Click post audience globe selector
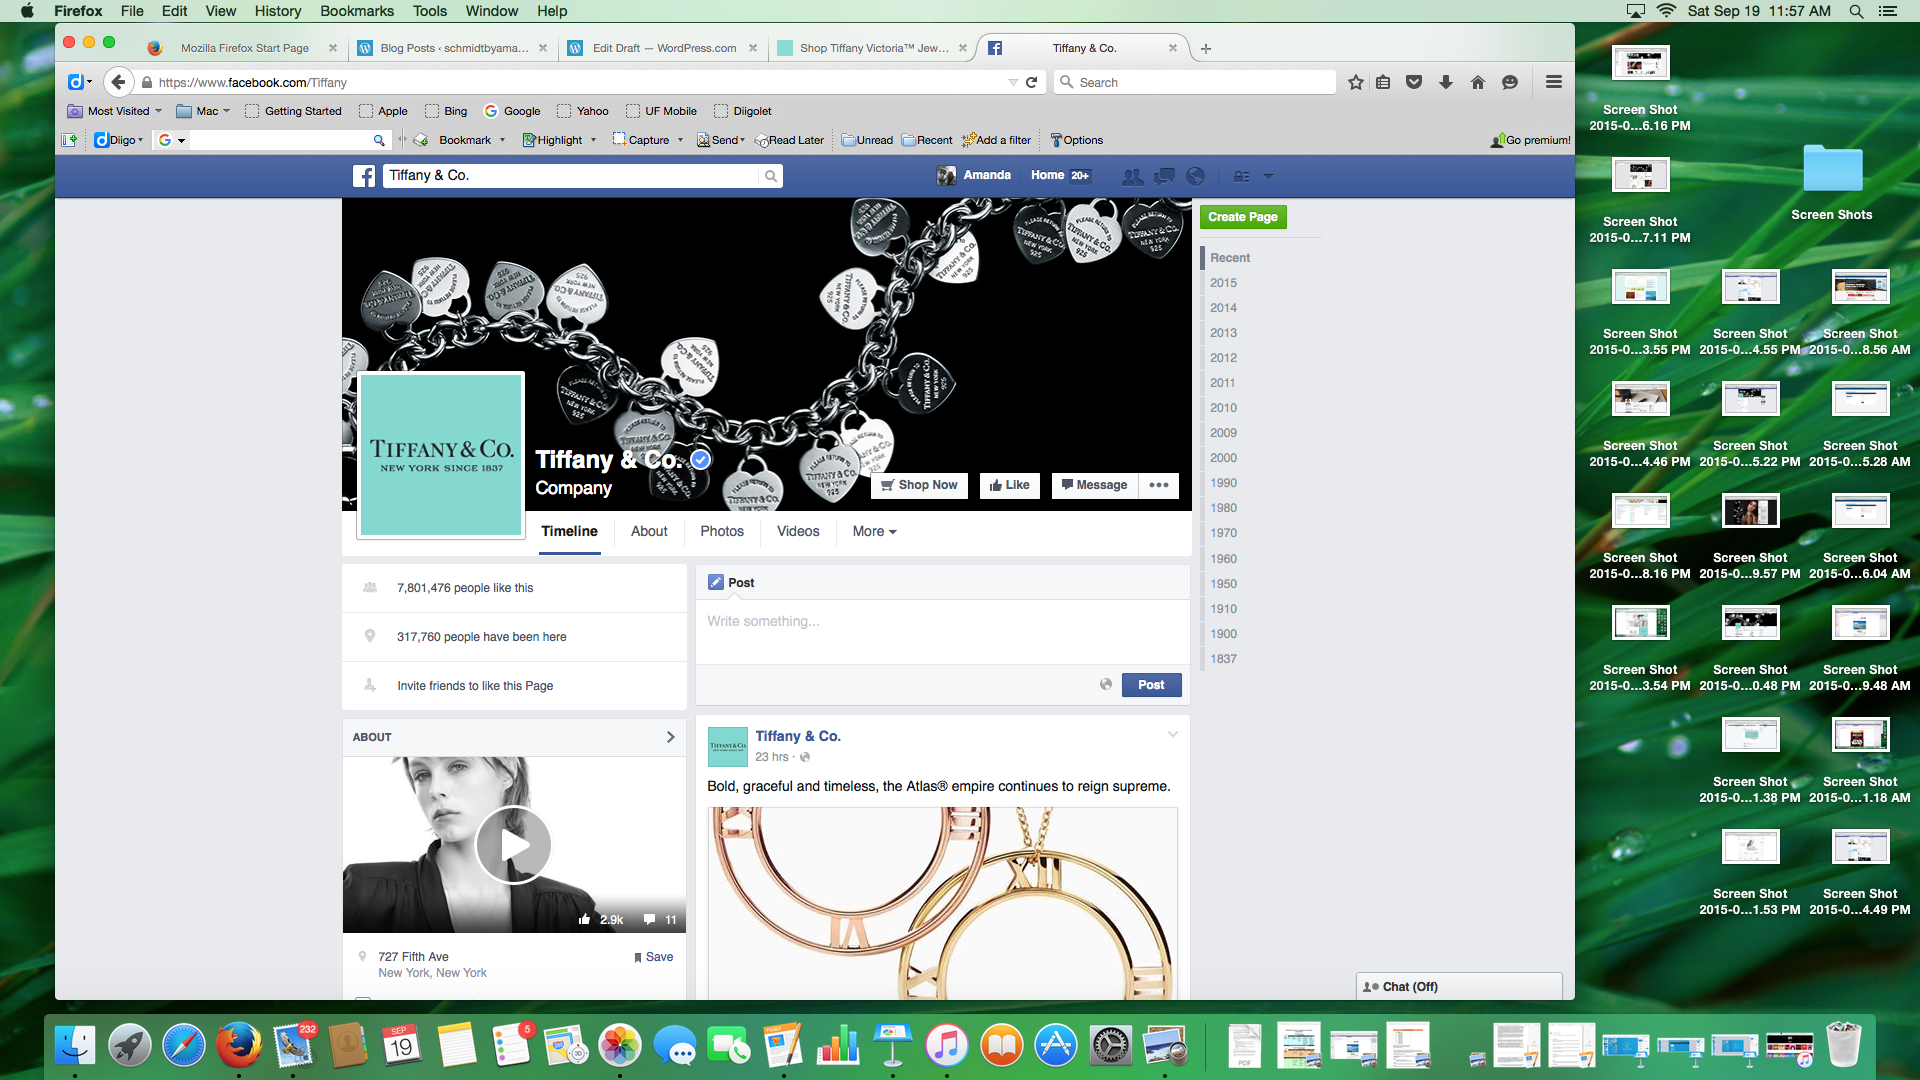 click(x=1106, y=685)
